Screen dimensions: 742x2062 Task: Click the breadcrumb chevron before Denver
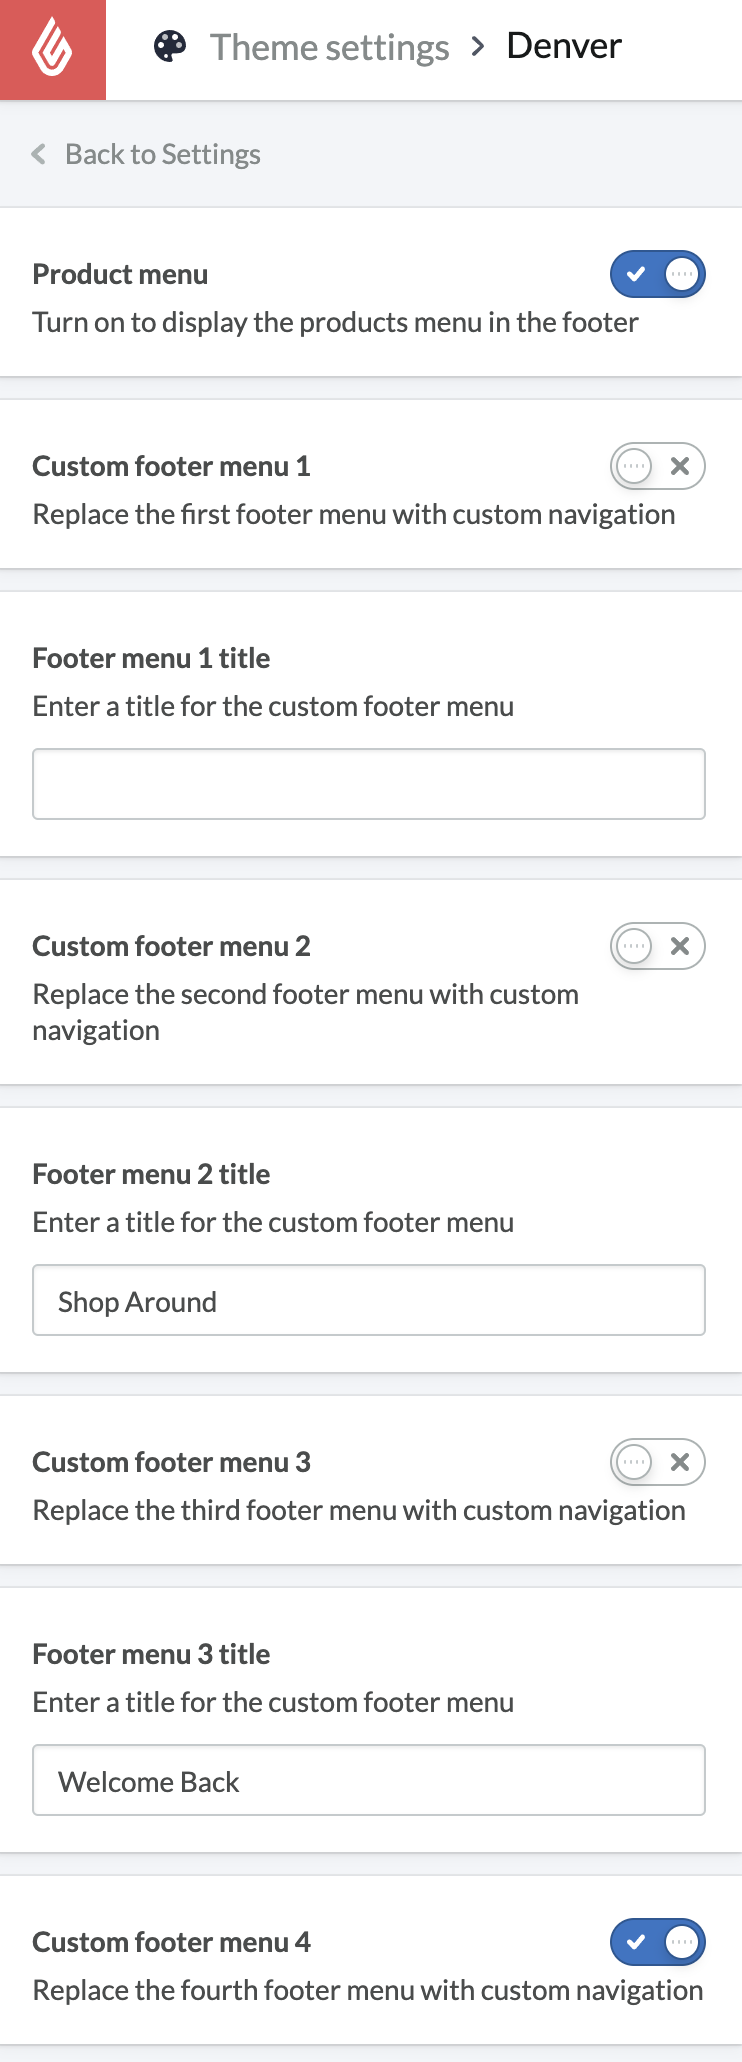click(478, 46)
